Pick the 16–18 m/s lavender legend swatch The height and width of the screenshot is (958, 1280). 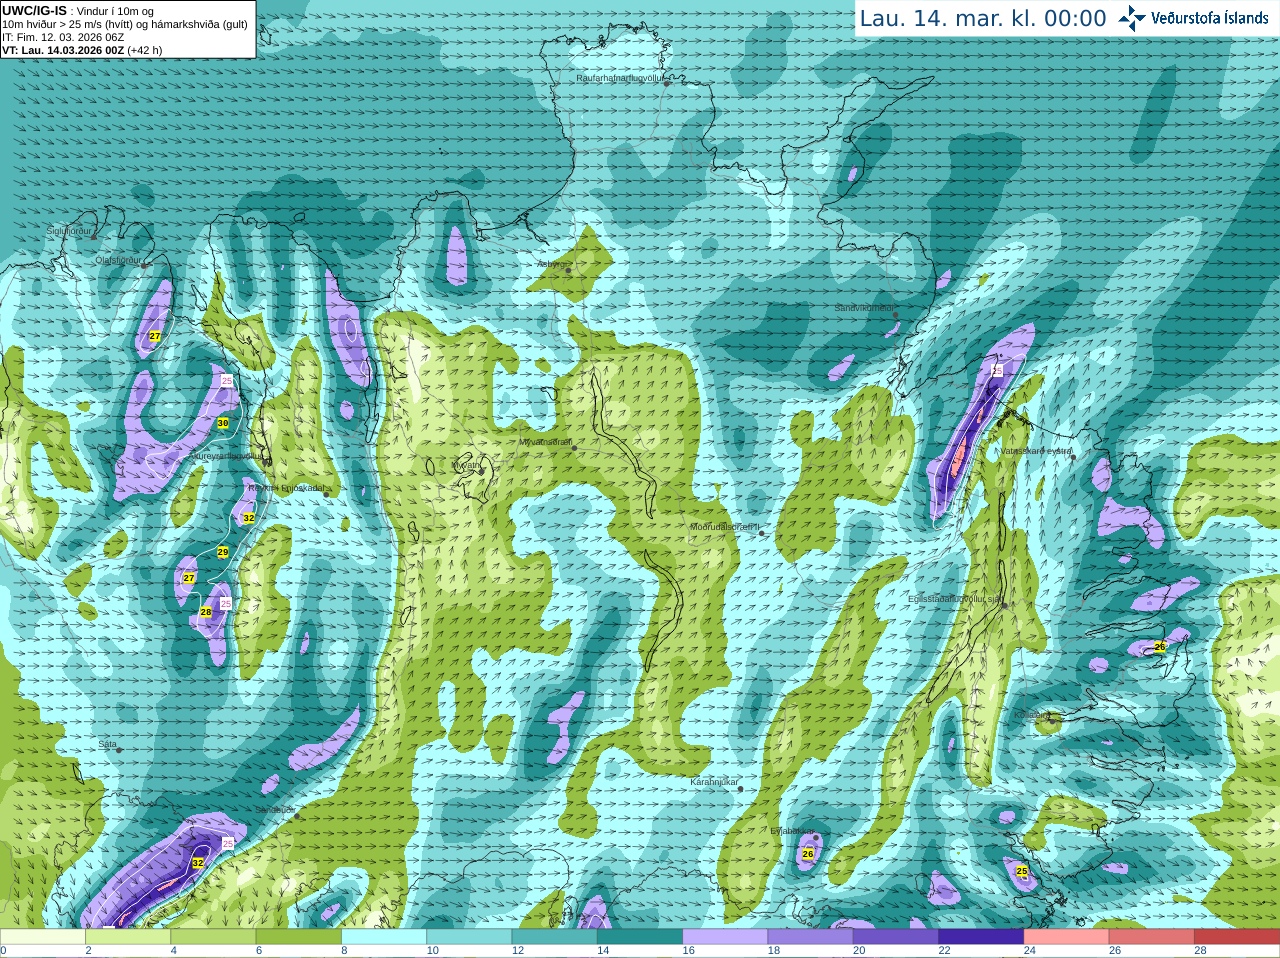[x=725, y=937]
